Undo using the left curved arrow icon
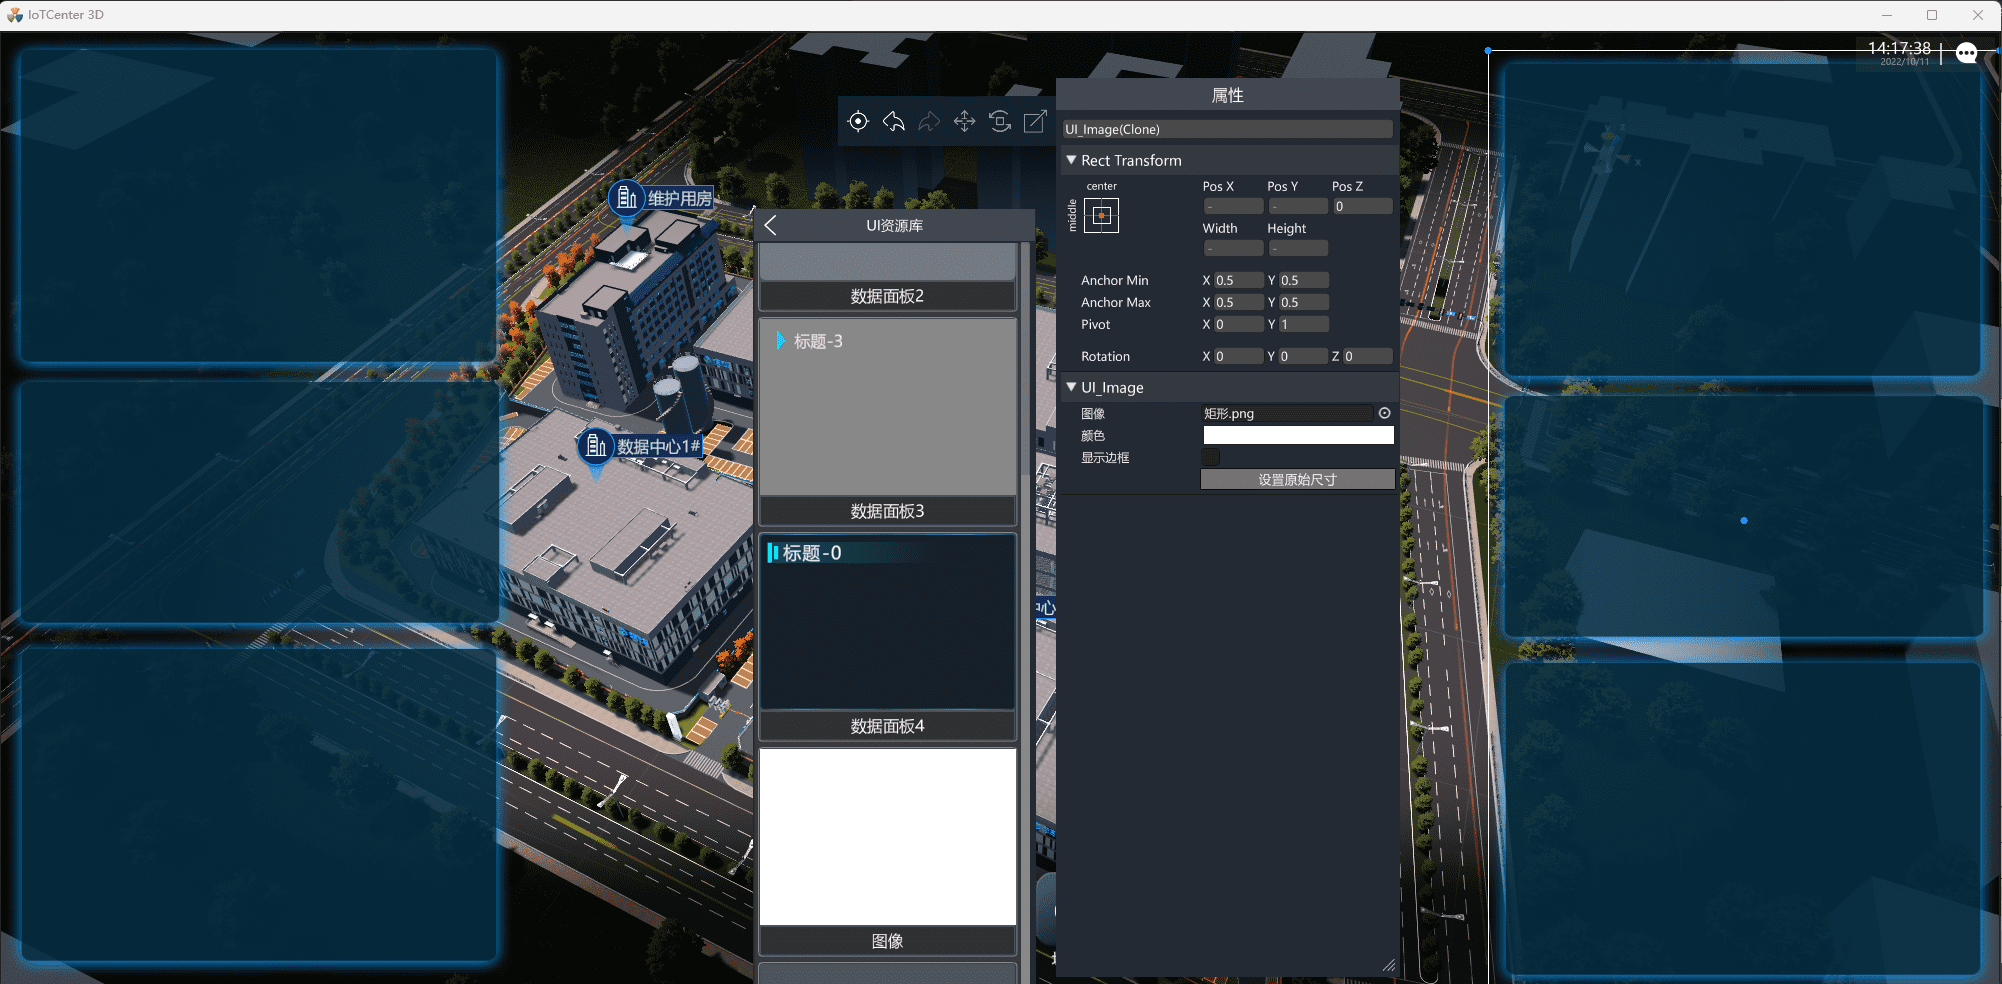2002x984 pixels. coord(894,122)
